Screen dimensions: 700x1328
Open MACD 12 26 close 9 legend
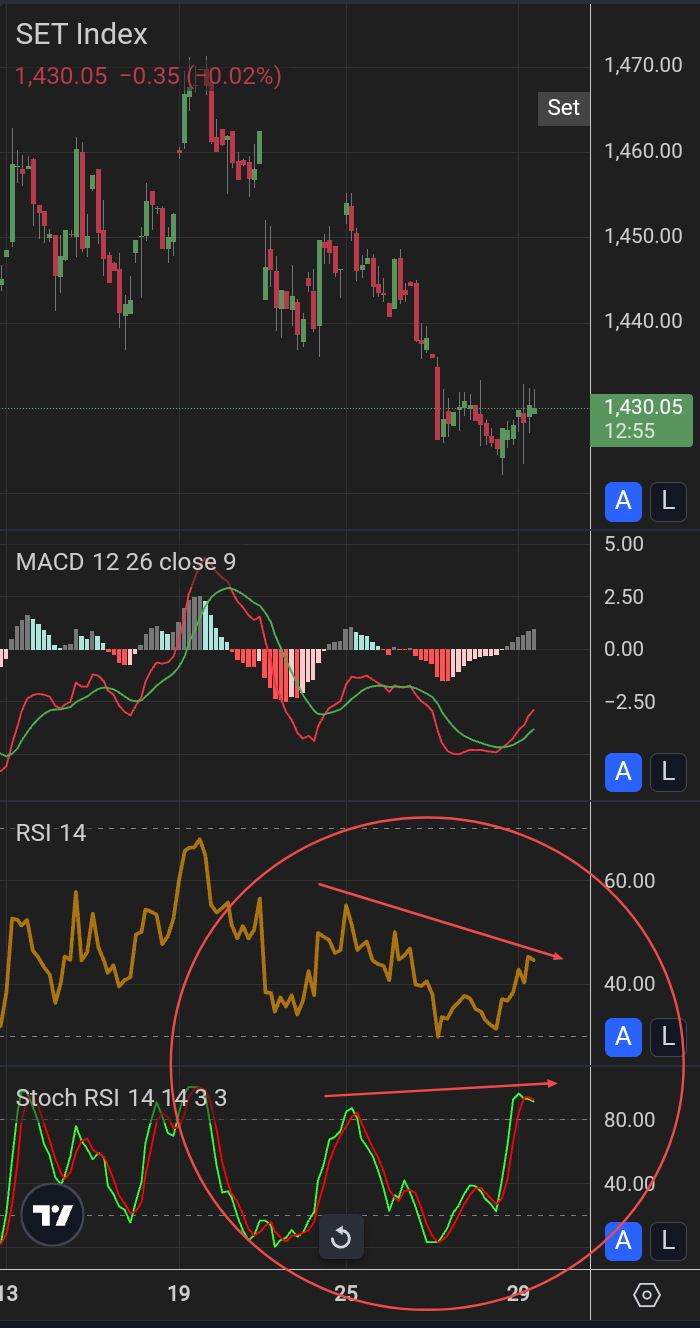125,562
